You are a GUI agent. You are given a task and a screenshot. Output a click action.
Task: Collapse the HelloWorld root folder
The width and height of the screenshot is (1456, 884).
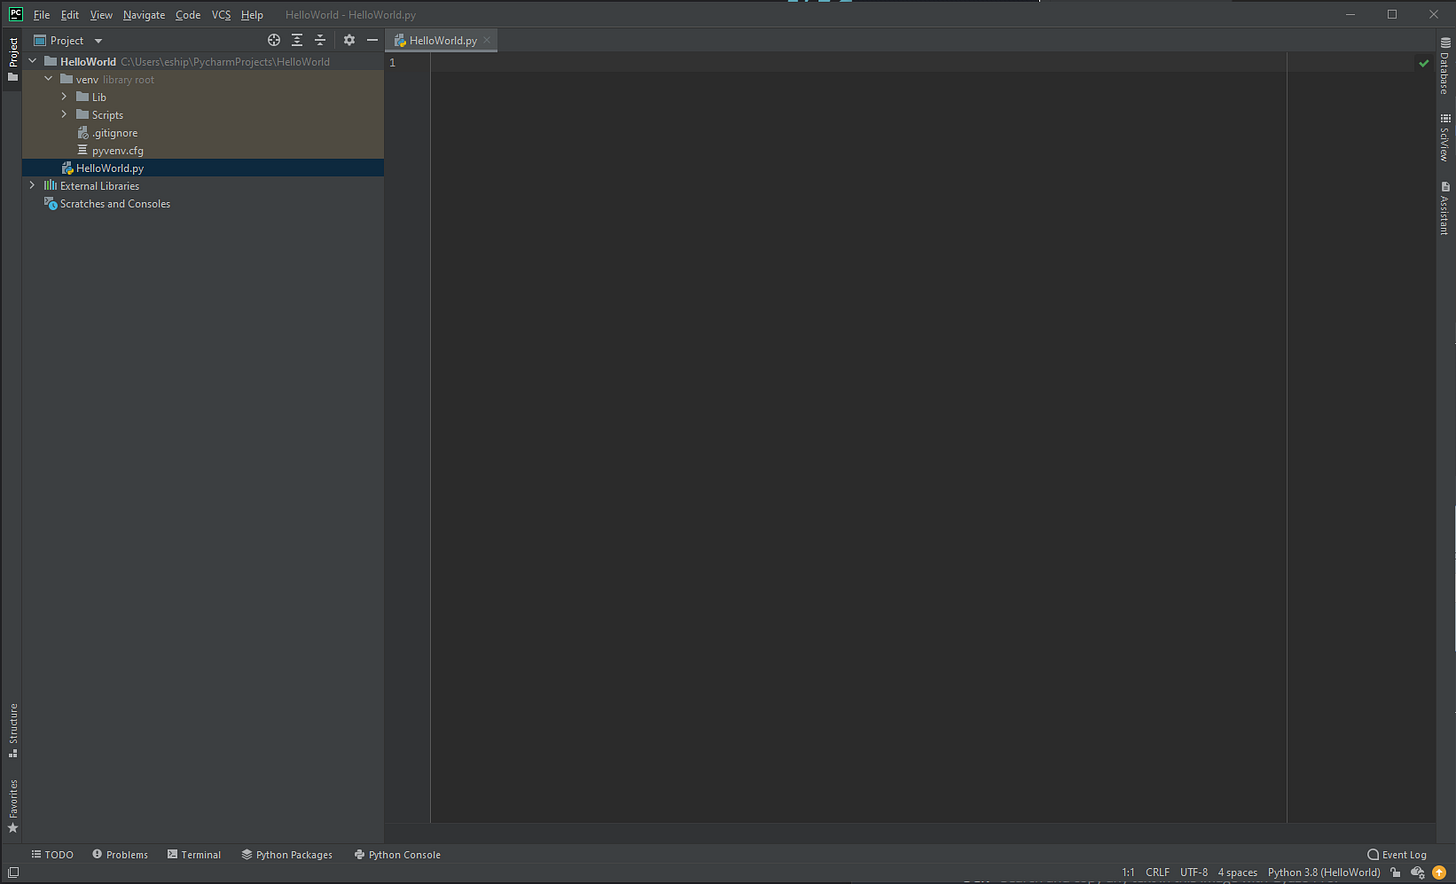click(33, 62)
